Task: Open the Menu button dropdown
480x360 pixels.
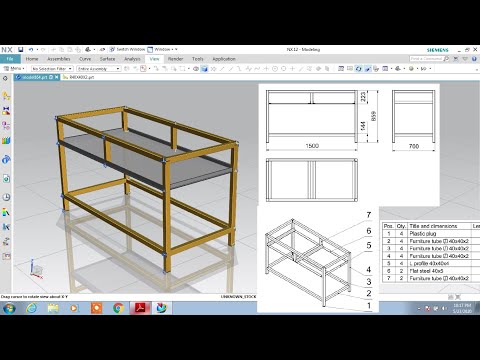Action: click(14, 68)
